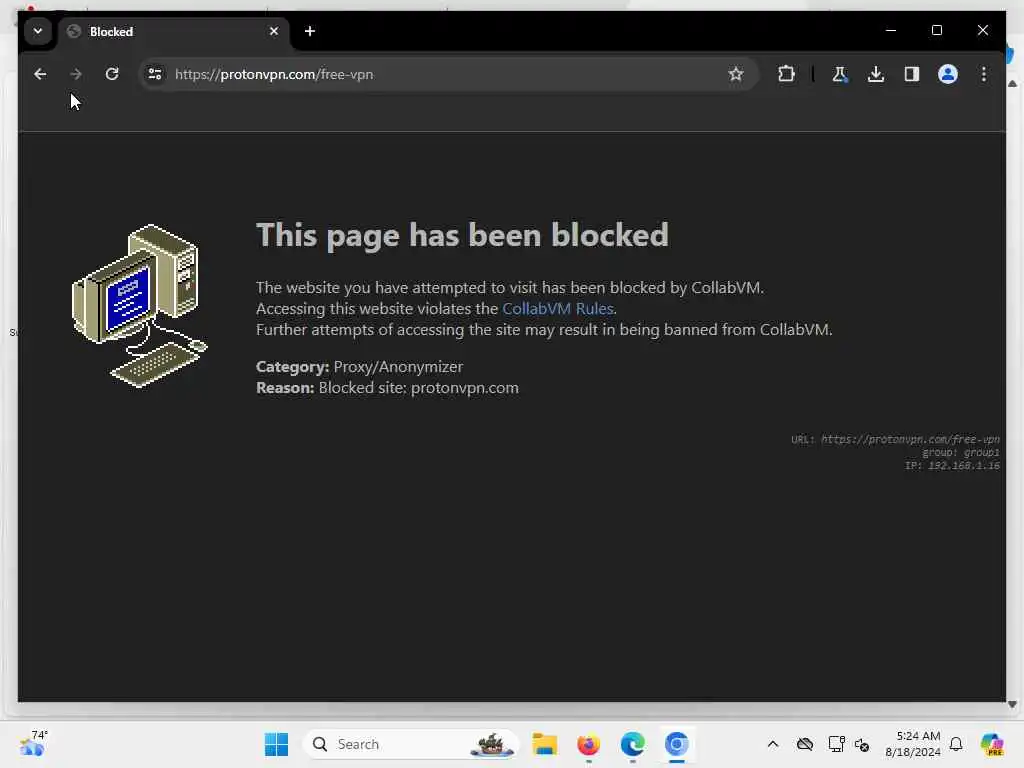Click the URL debug line text
This screenshot has height=768, width=1024.
(x=895, y=440)
